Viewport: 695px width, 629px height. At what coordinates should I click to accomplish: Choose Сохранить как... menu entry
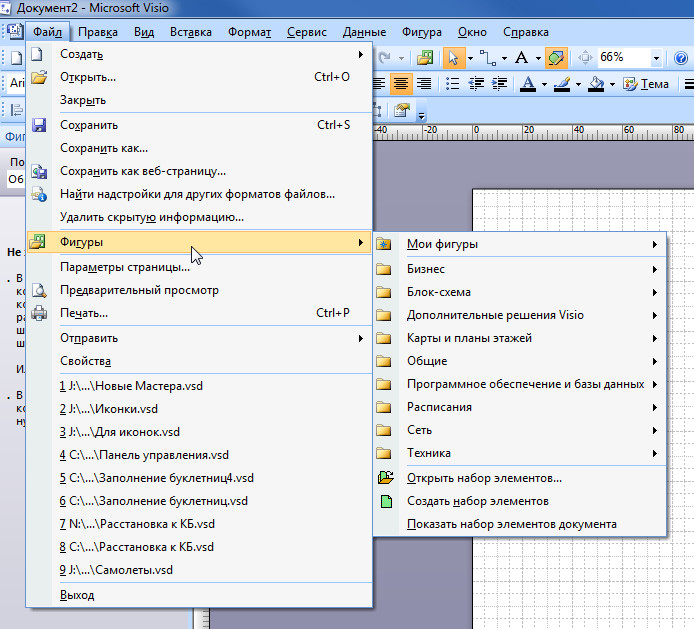click(199, 148)
